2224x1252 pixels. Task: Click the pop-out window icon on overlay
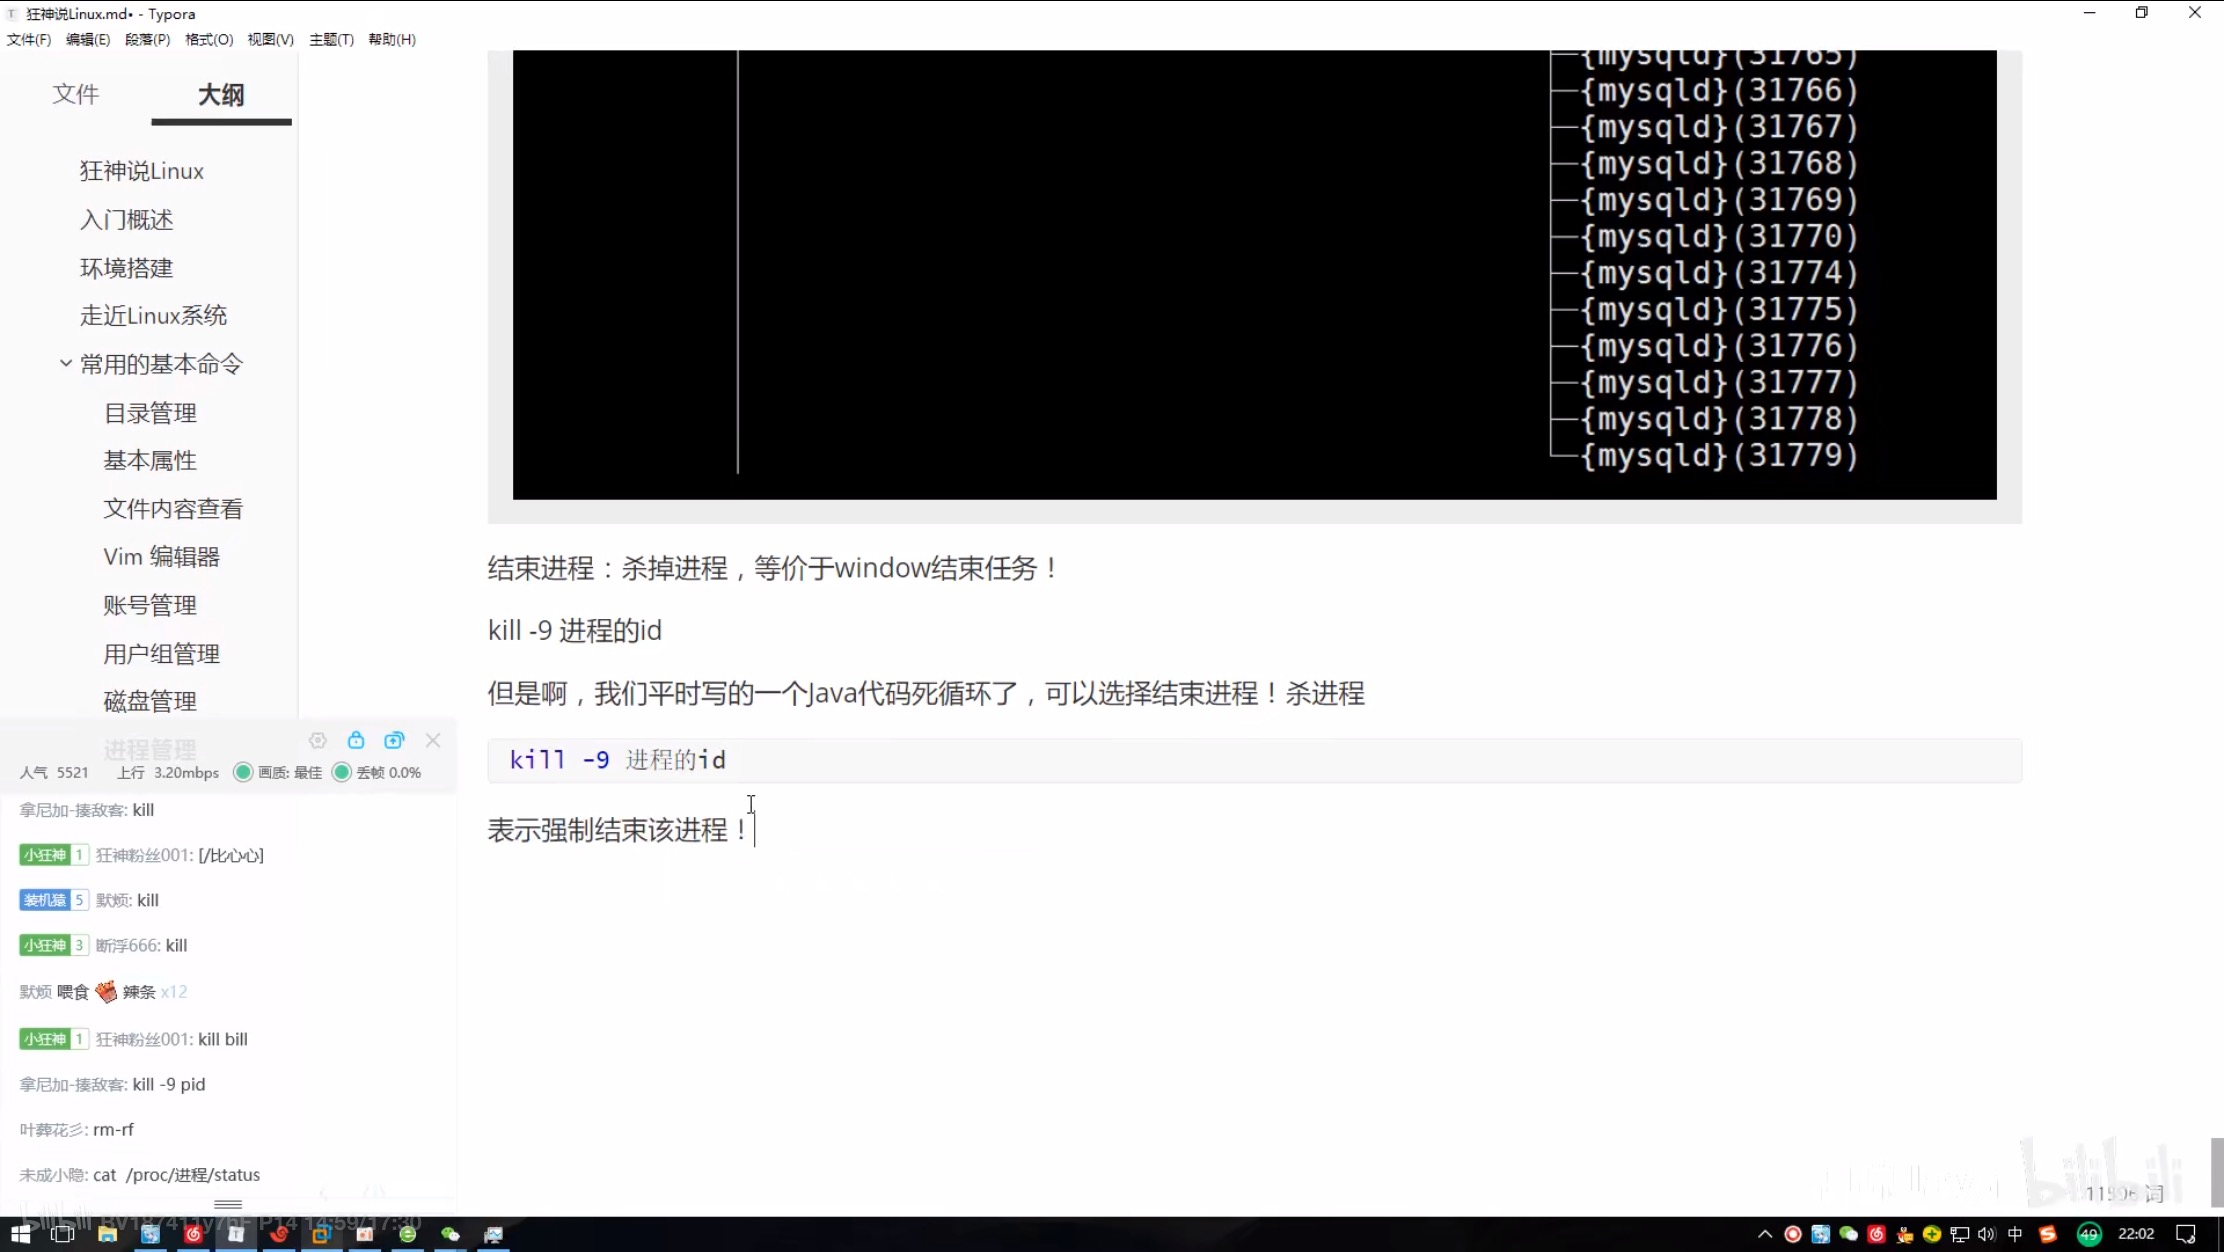point(394,740)
